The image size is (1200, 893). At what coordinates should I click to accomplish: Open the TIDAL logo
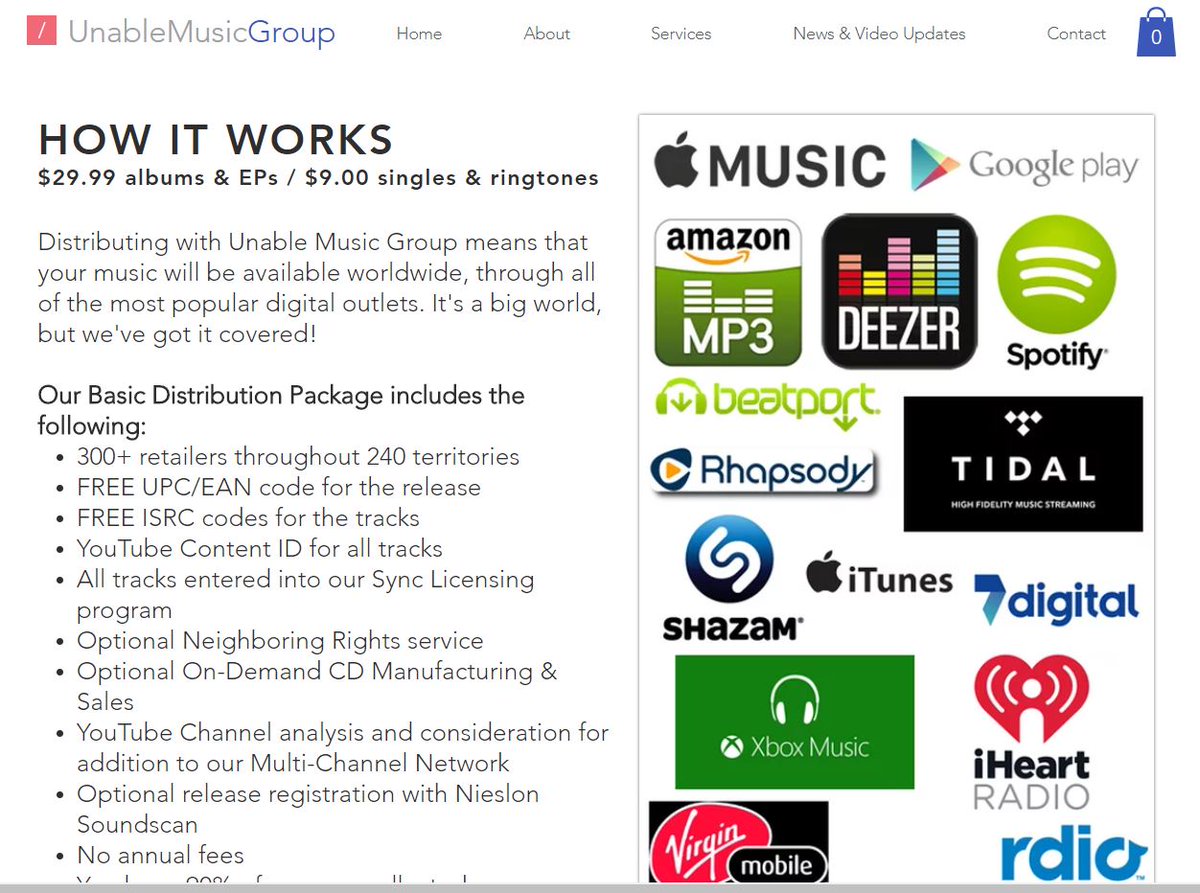click(1022, 462)
